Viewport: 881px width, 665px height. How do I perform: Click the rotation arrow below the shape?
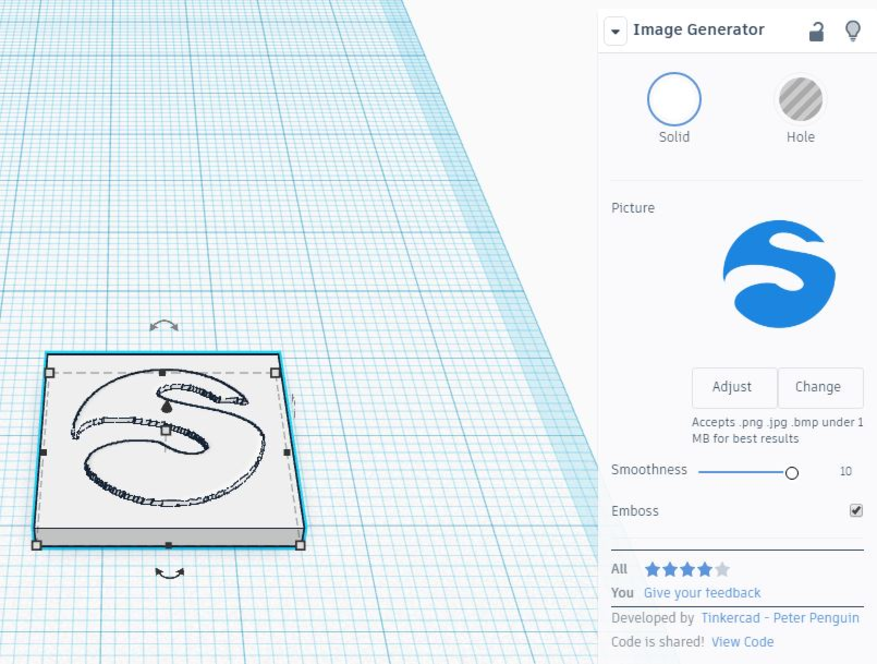click(169, 573)
